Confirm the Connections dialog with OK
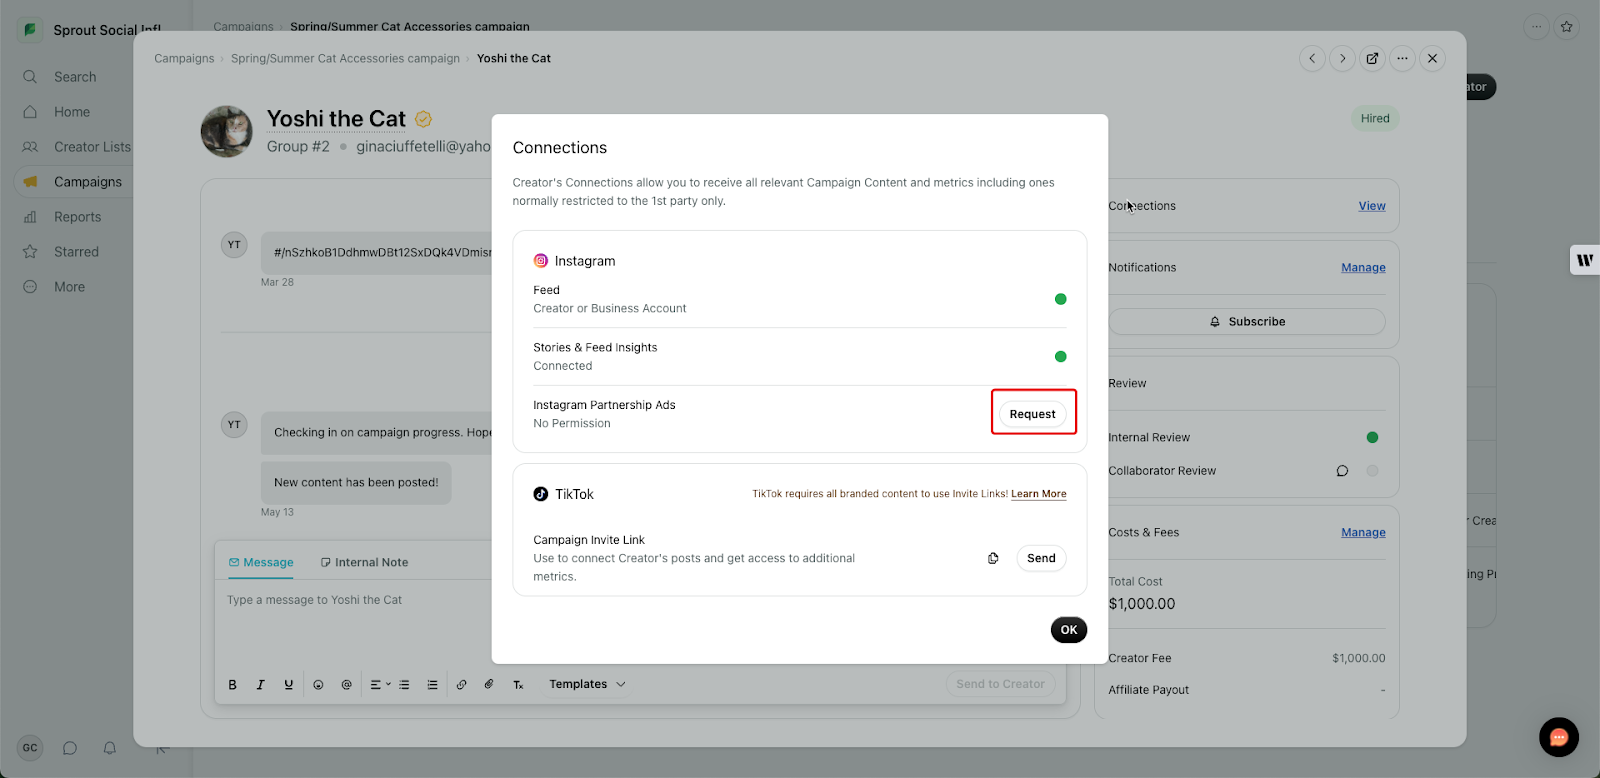The image size is (1600, 778). click(1069, 630)
